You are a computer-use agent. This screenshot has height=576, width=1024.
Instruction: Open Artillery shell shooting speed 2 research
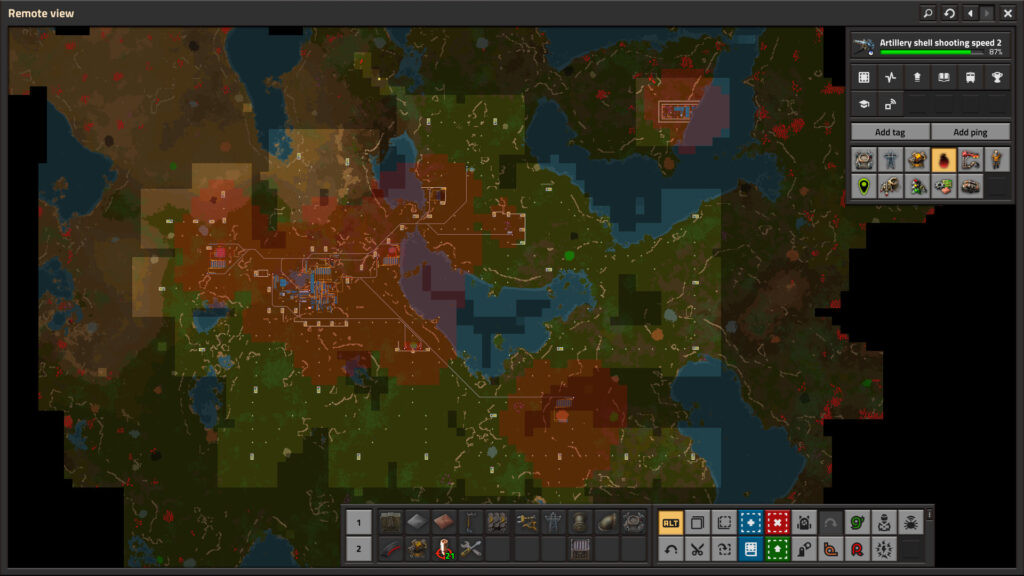point(930,45)
